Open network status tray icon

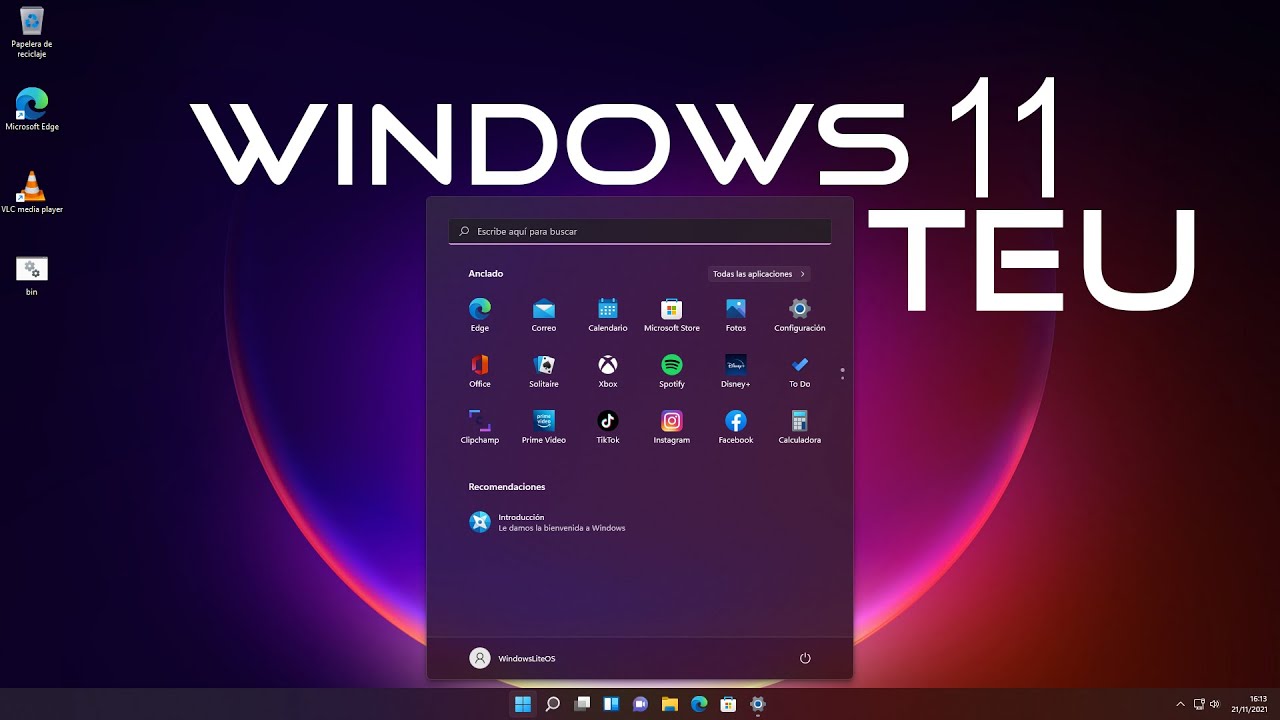(1199, 704)
